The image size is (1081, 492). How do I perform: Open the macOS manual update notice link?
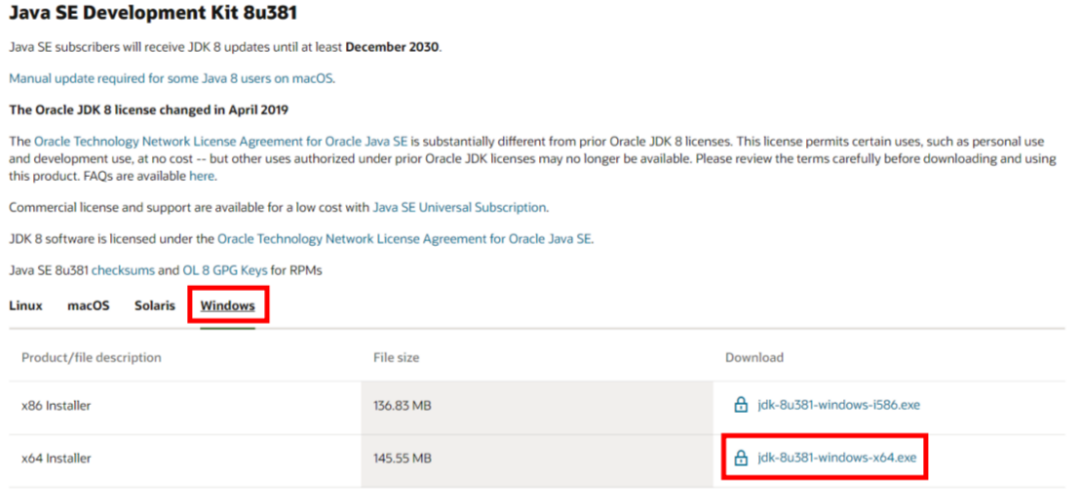[x=172, y=79]
